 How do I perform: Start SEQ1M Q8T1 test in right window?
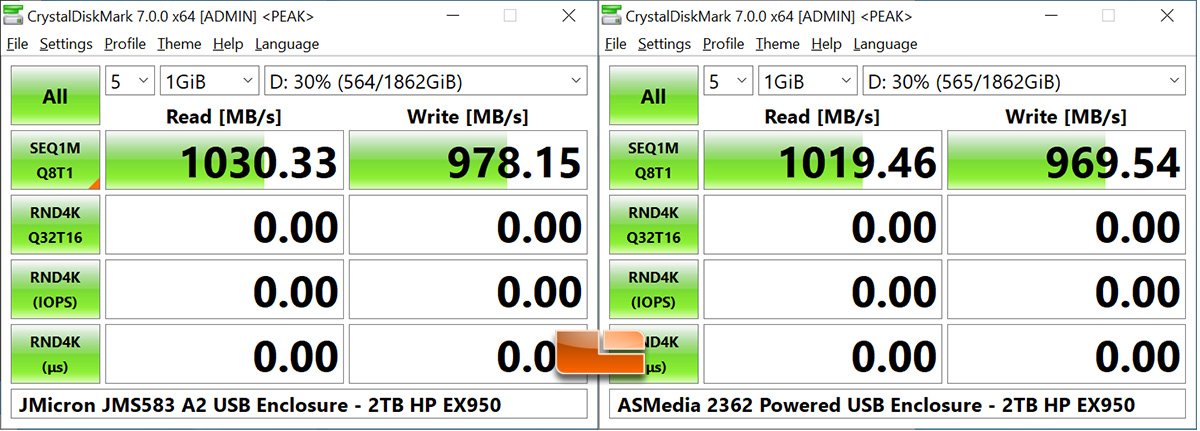[x=653, y=160]
